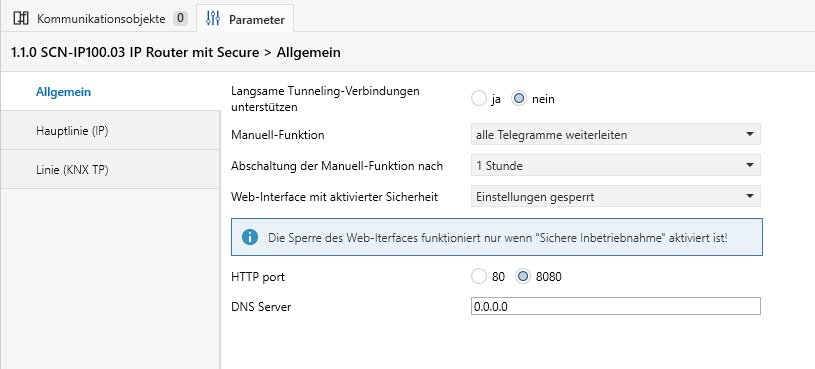Set HTTP port to 8080
Image resolution: width=815 pixels, height=369 pixels.
[x=522, y=277]
